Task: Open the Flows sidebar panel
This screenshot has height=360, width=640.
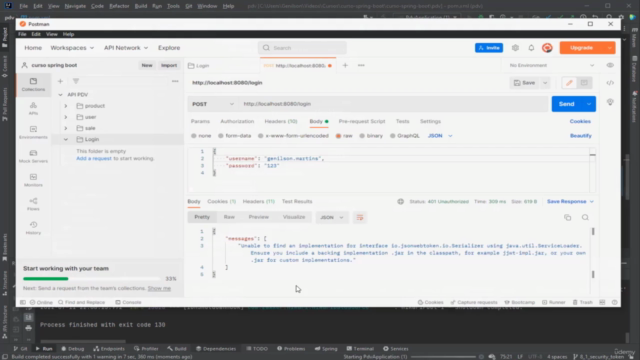Action: 33,204
